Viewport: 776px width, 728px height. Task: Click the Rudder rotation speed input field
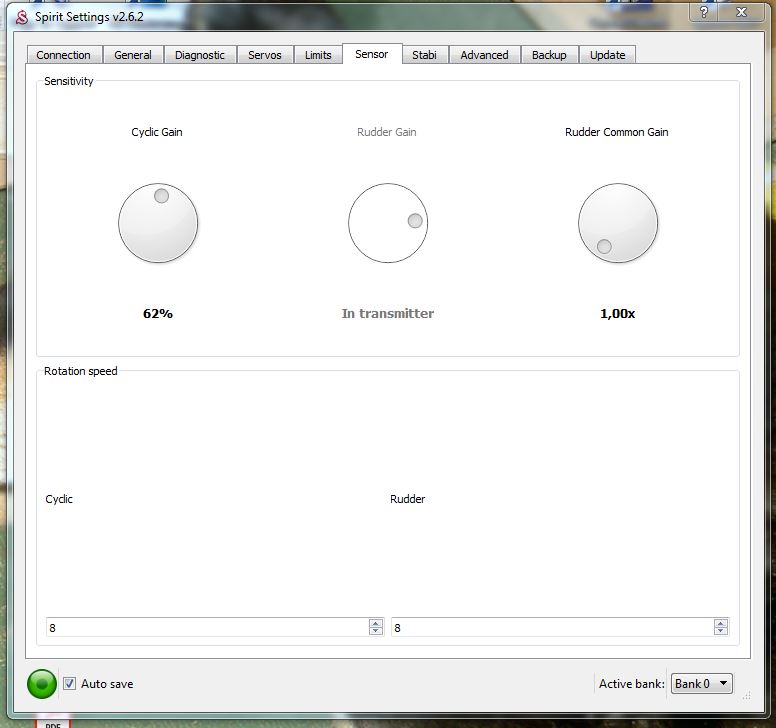(550, 627)
